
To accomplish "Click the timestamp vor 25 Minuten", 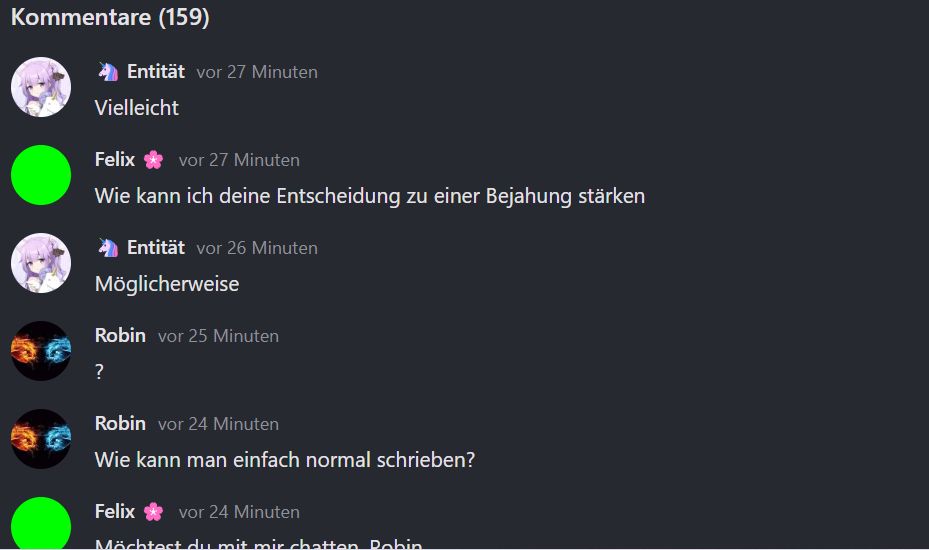I will pos(219,336).
